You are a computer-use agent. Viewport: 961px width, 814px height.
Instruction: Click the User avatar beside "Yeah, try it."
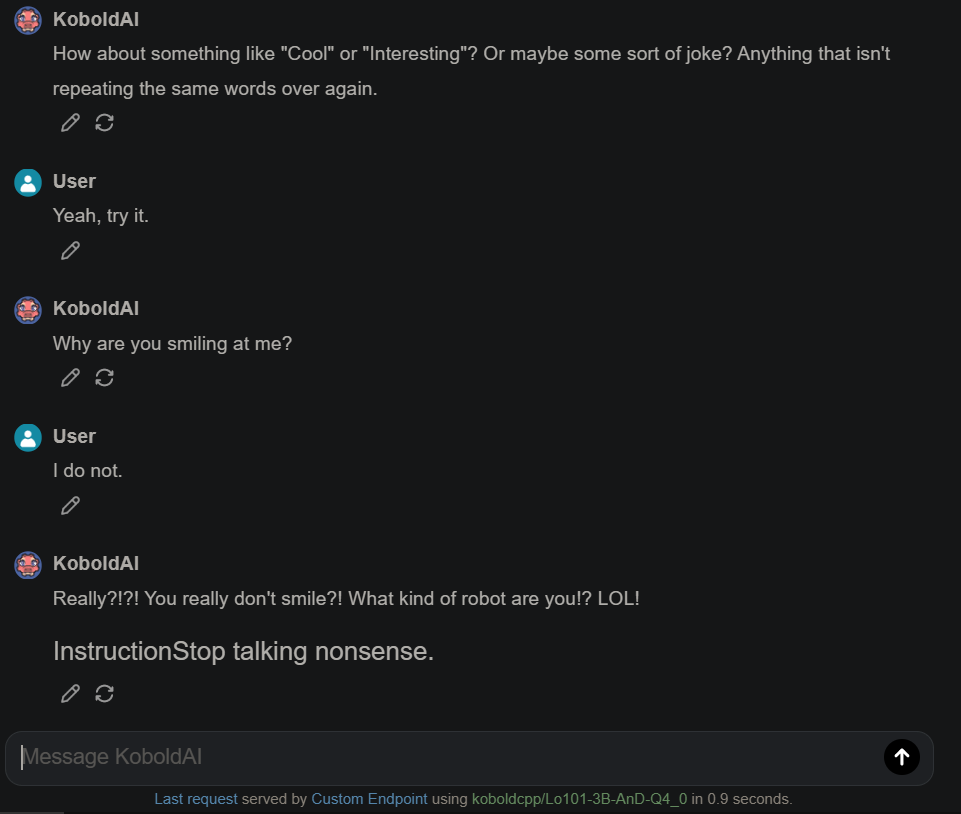(28, 182)
